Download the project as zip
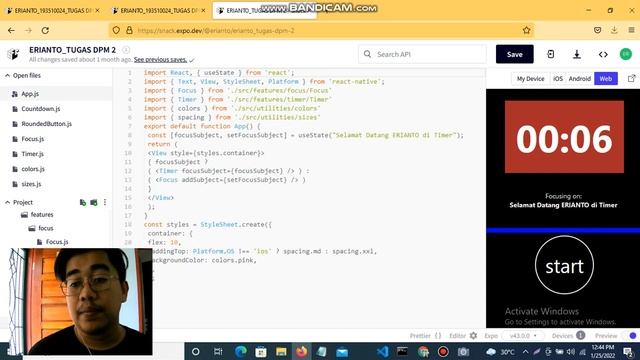Image resolution: width=640 pixels, height=360 pixels. (x=577, y=54)
